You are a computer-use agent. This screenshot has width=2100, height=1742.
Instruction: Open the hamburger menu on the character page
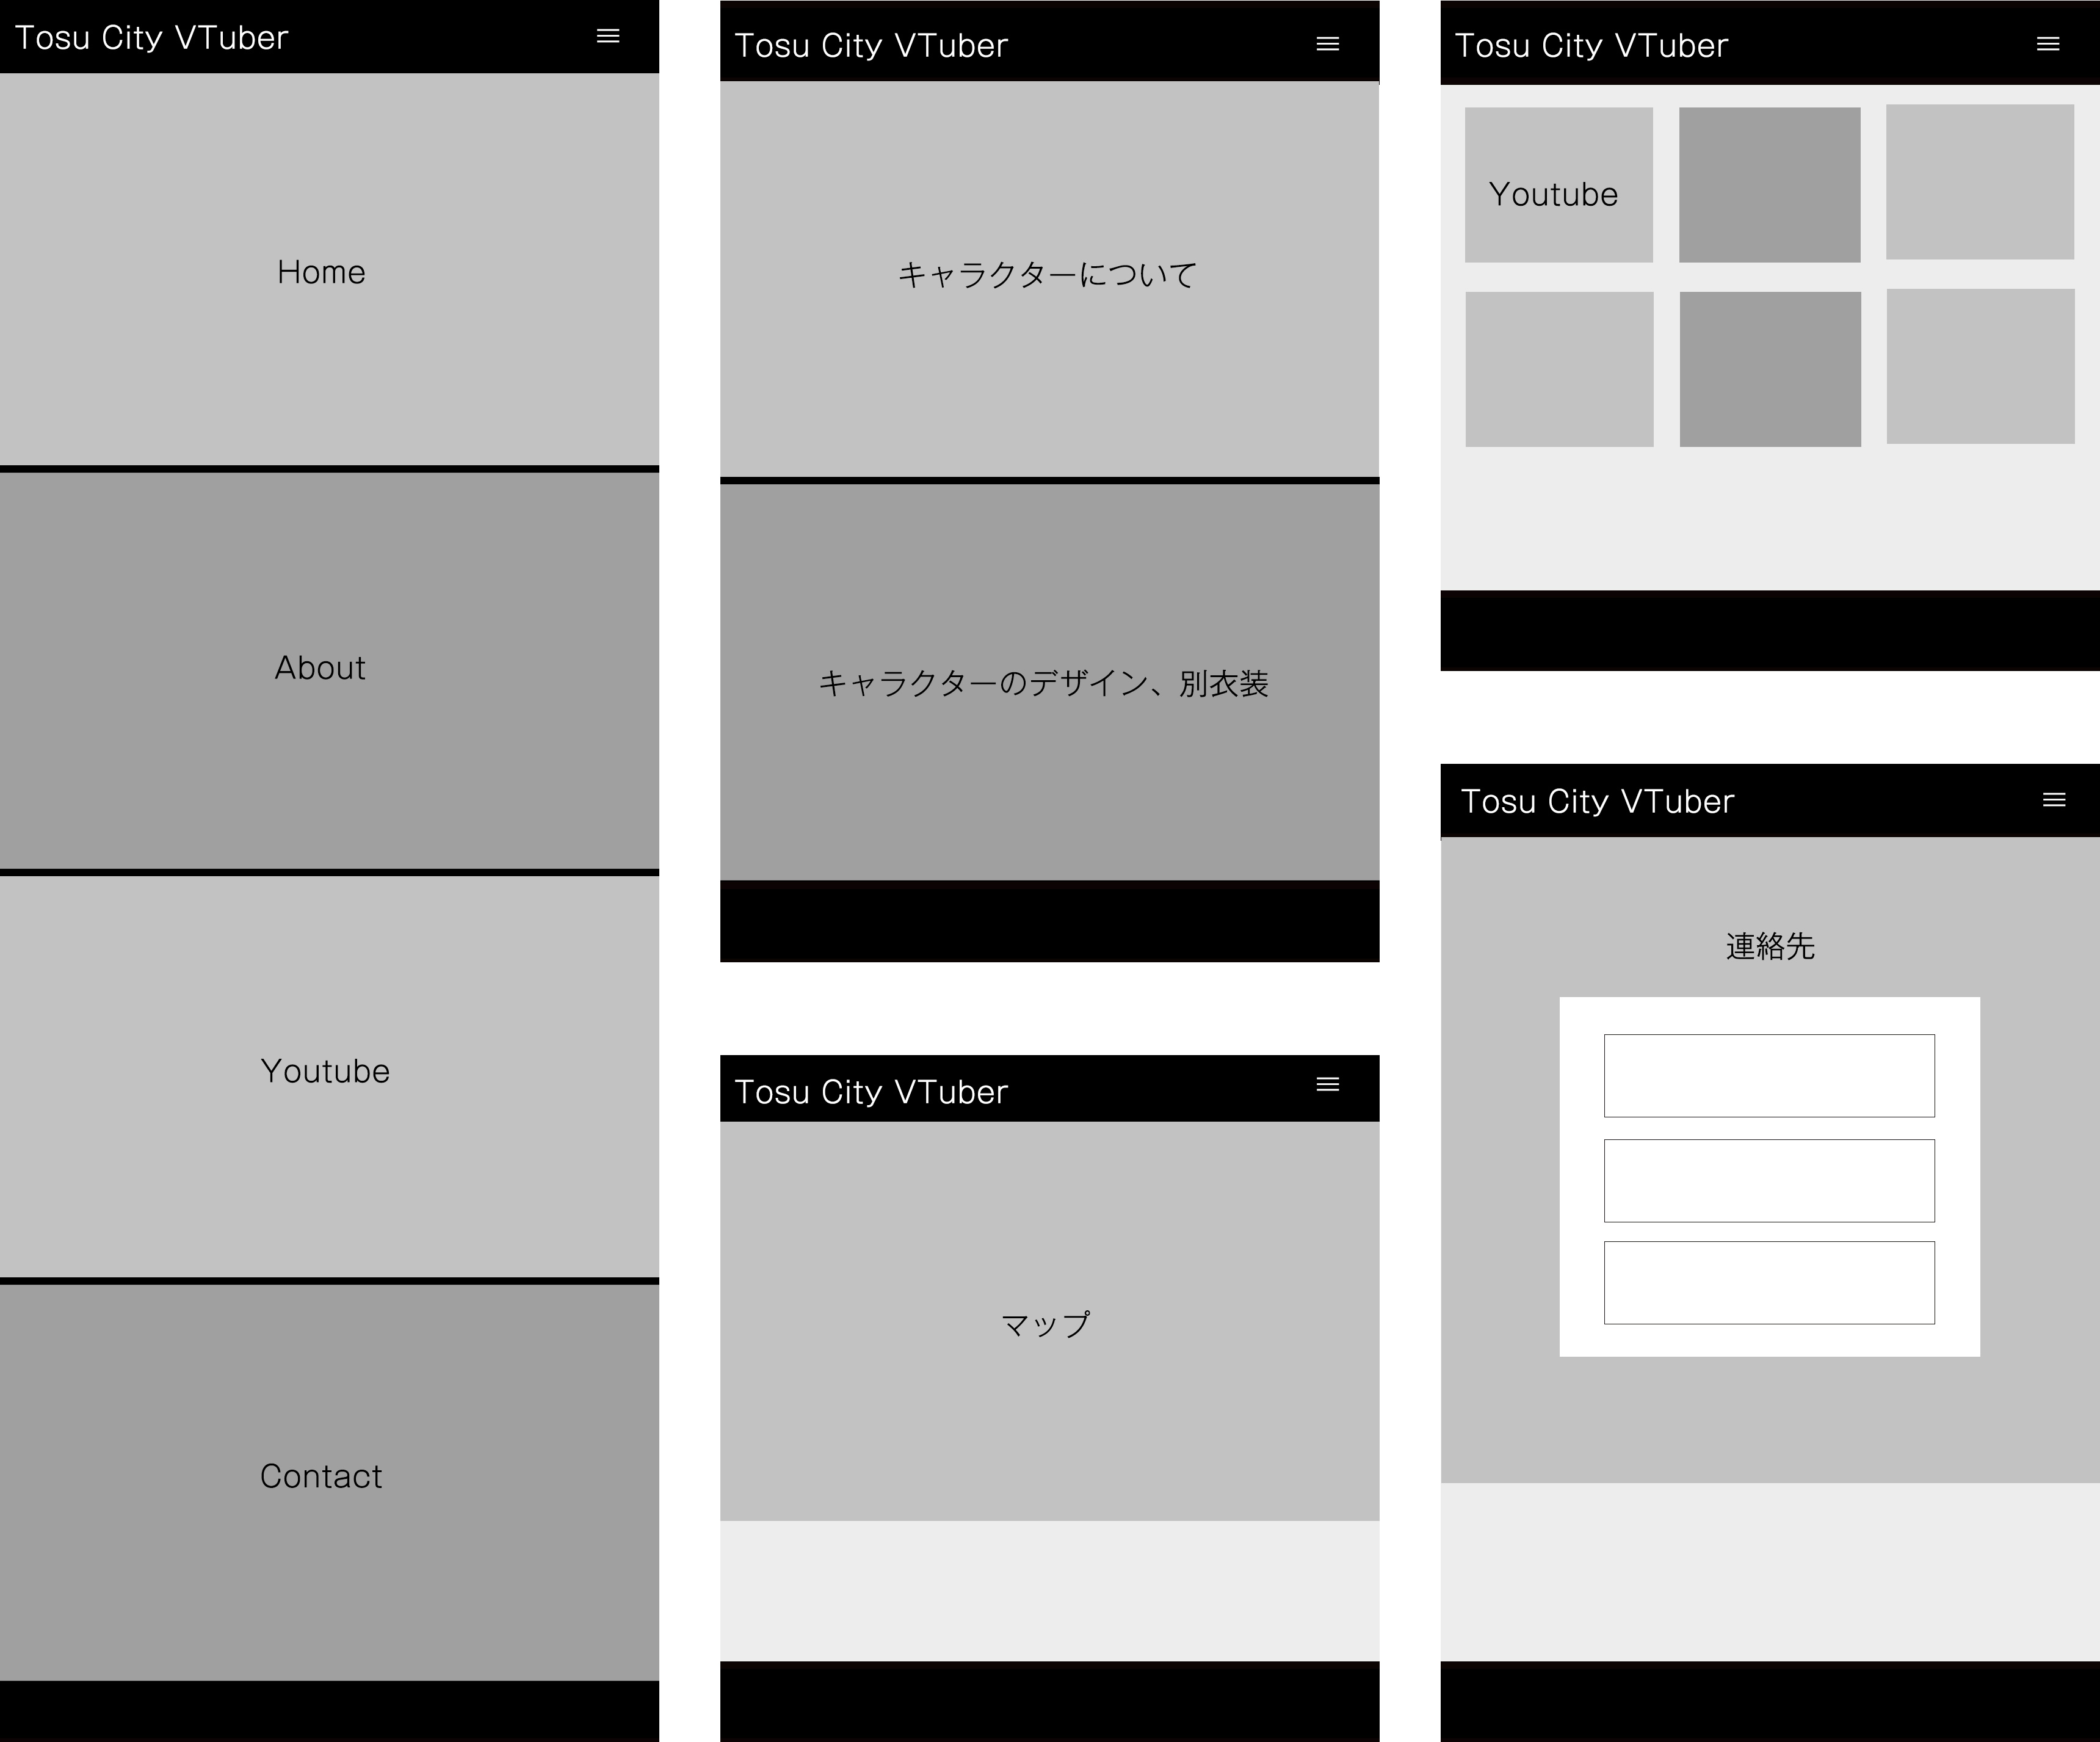pos(1328,43)
